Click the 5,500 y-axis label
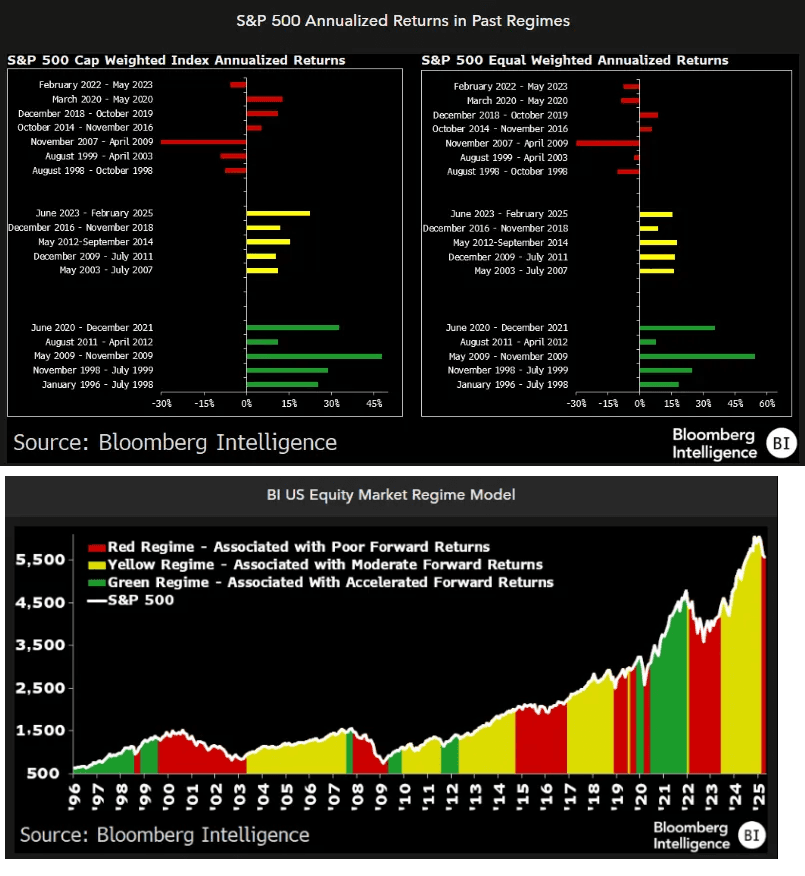 click(x=40, y=560)
